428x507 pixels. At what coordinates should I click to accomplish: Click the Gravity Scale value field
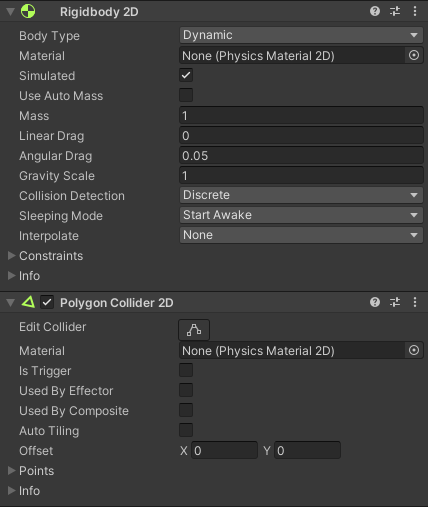coord(301,175)
